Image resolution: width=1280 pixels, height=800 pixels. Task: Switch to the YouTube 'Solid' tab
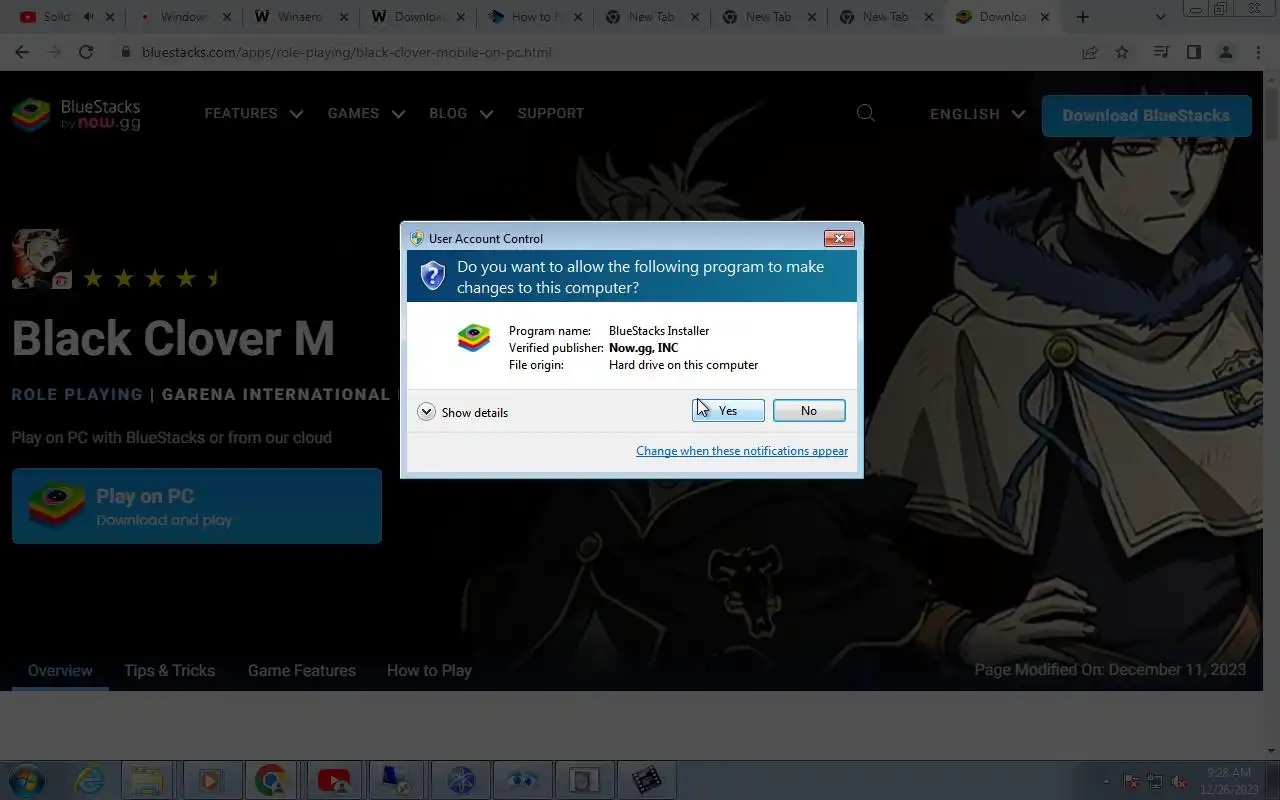[x=57, y=17]
